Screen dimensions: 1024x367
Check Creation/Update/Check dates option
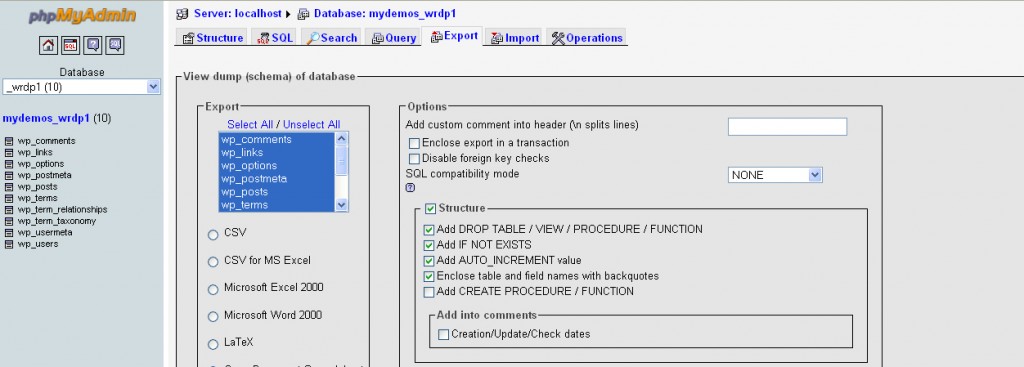click(443, 334)
